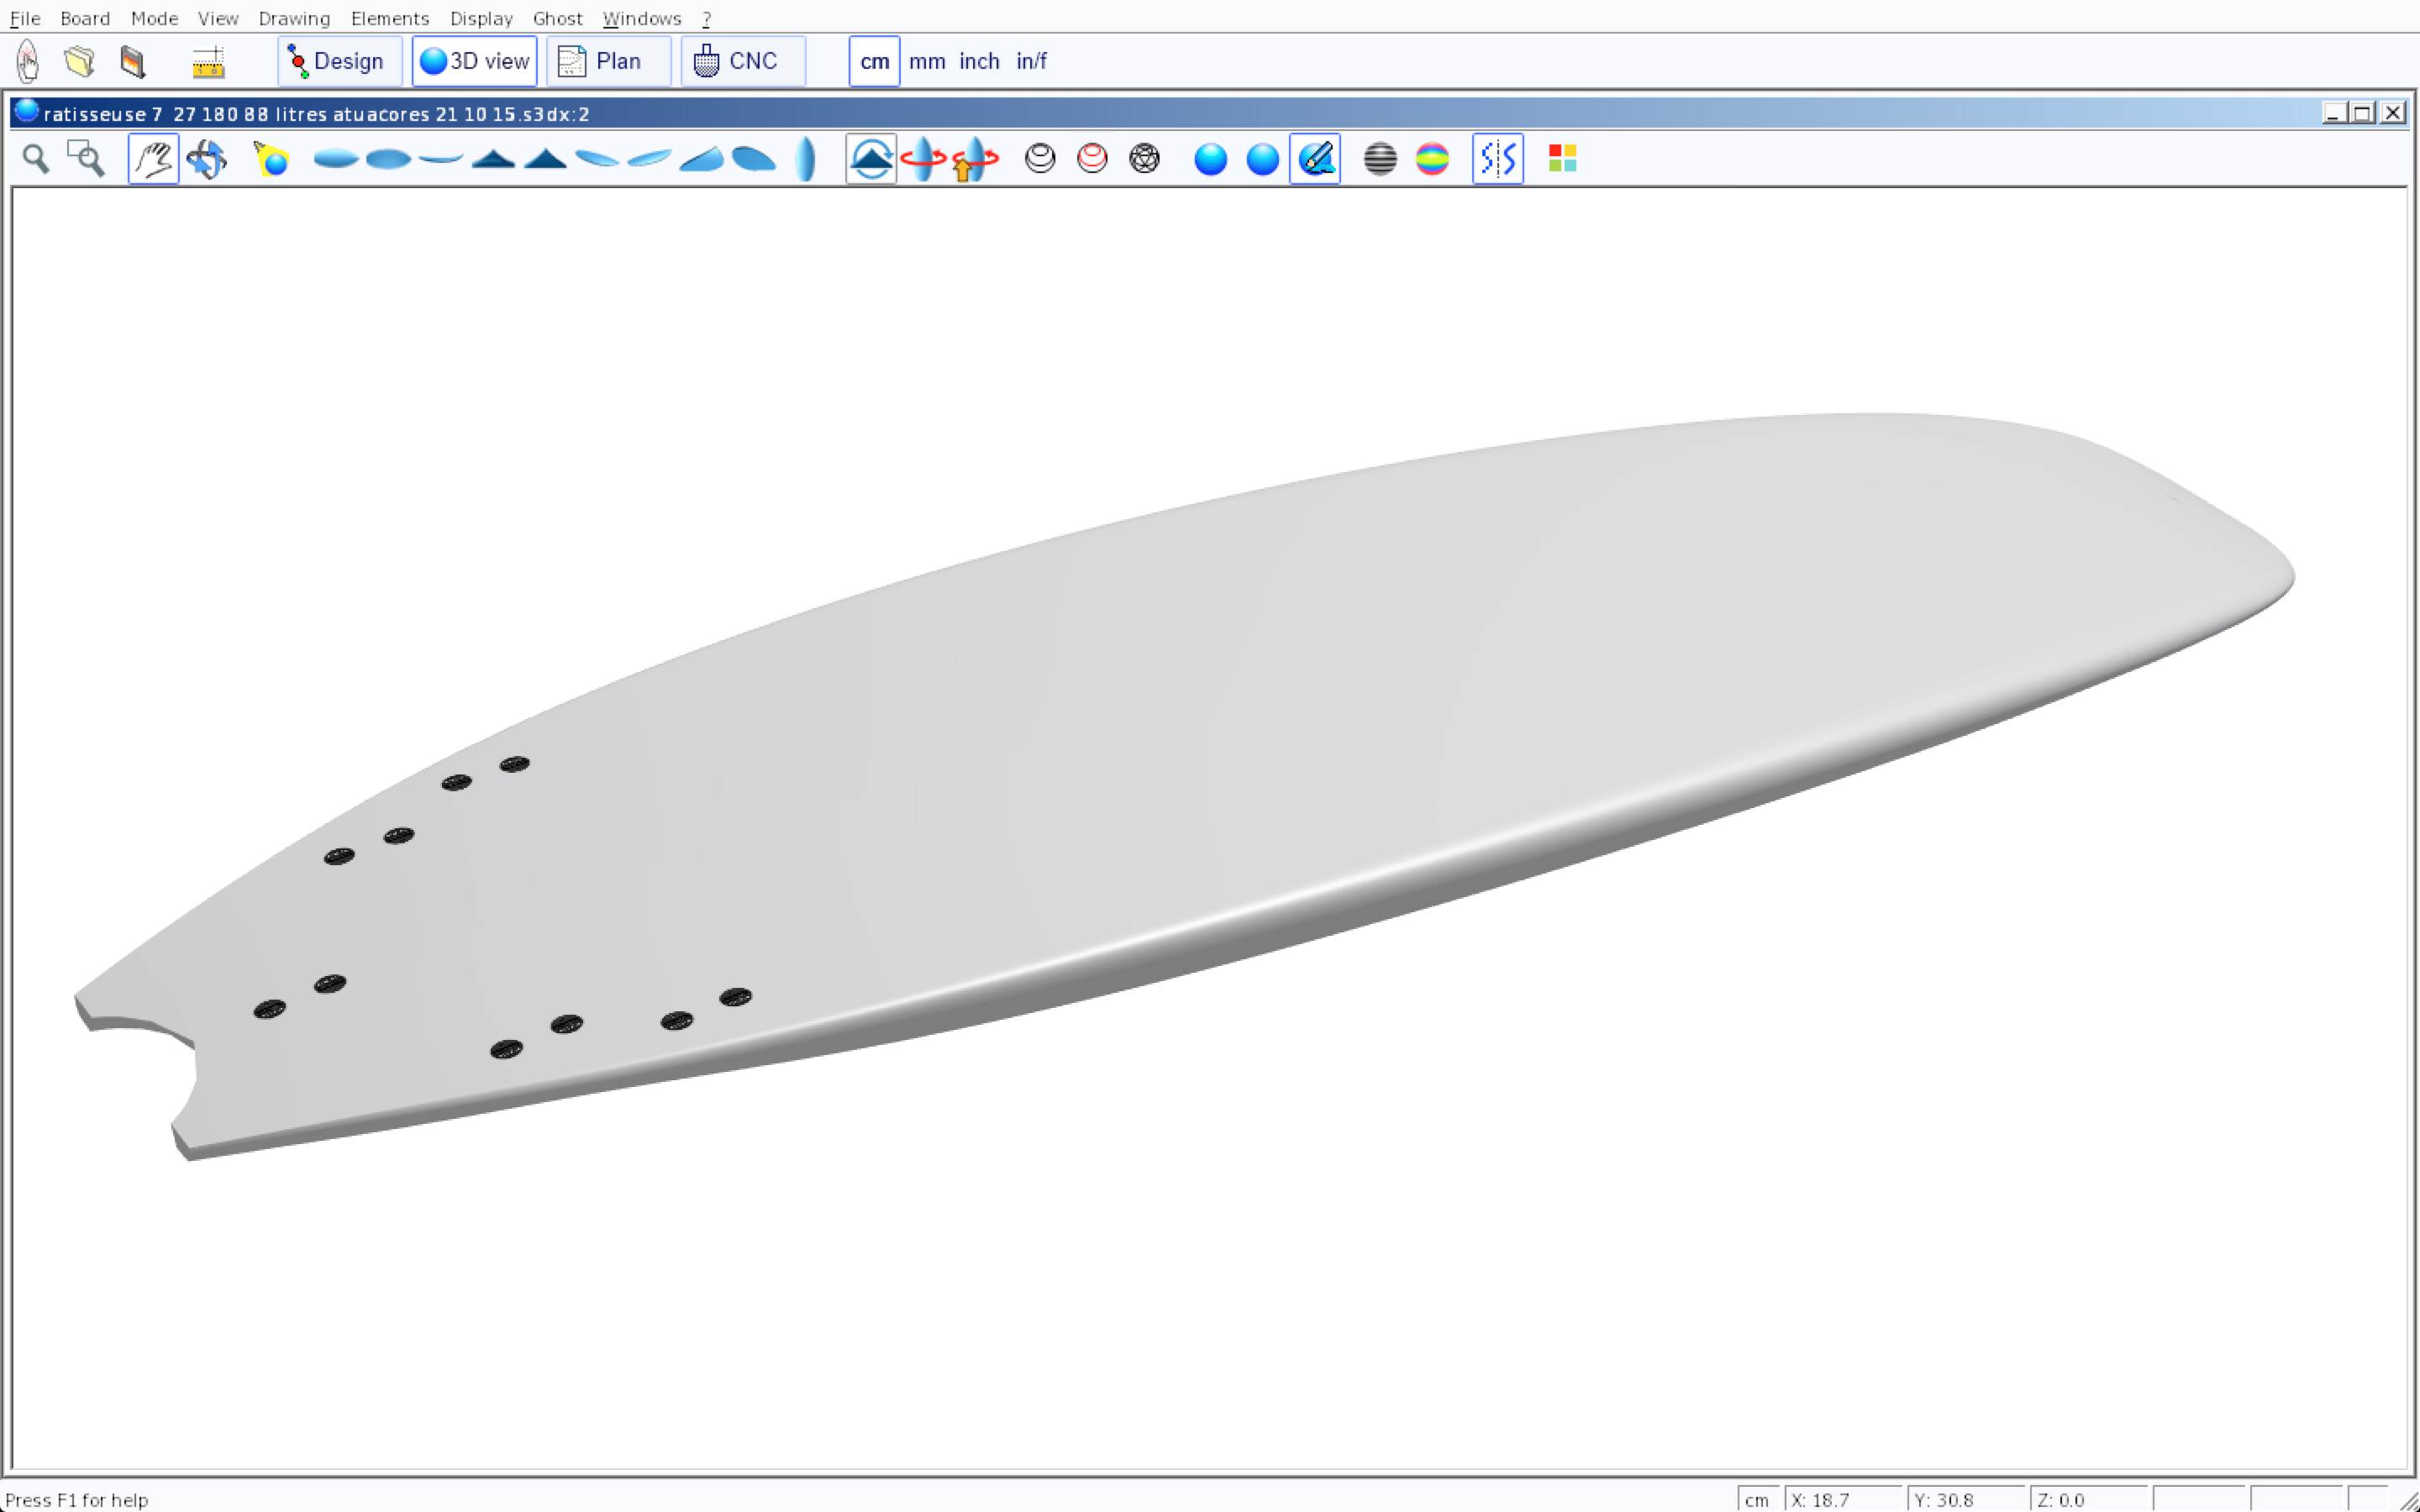The image size is (2420, 1512).
Task: Open the Elements menu
Action: (x=389, y=18)
